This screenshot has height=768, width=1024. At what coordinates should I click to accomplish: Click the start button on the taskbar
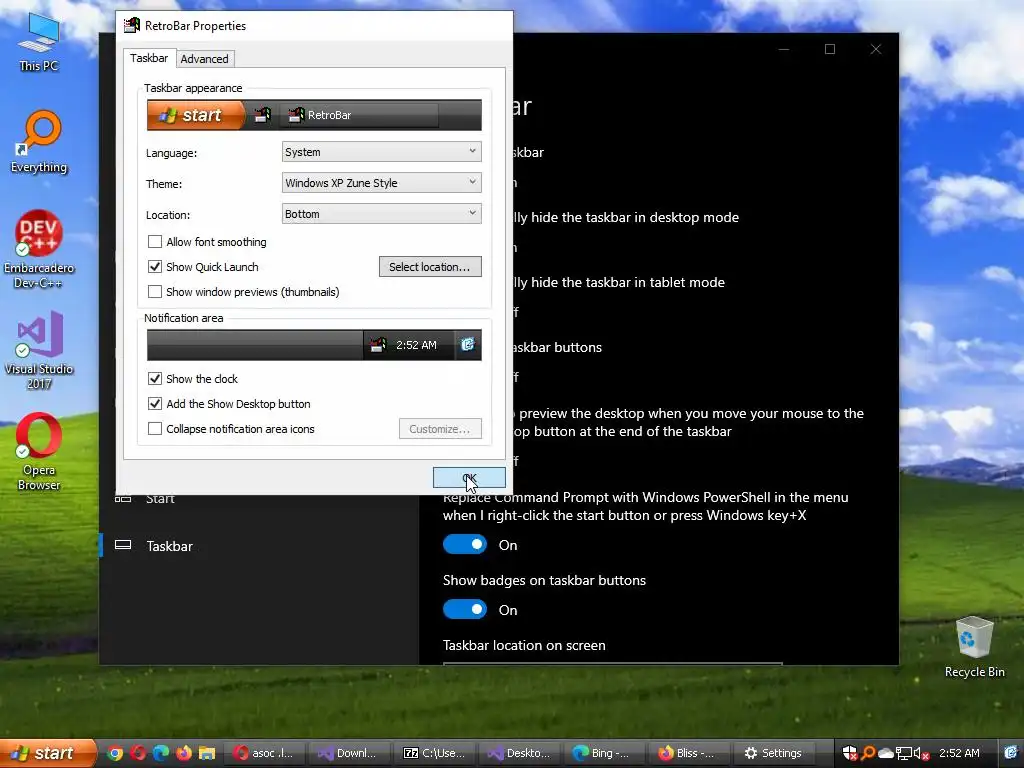click(47, 753)
